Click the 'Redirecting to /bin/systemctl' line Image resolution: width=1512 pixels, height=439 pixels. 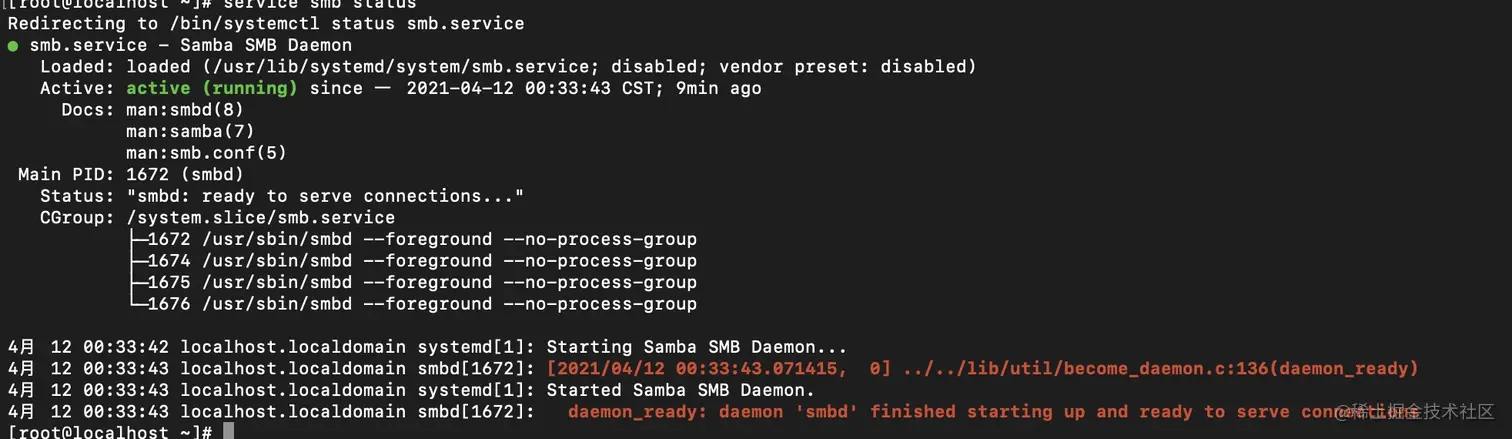pyautogui.click(x=265, y=23)
